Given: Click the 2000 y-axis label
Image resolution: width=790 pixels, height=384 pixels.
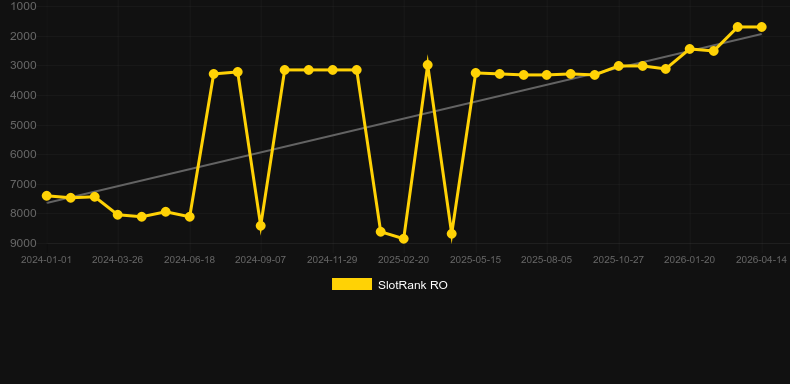Looking at the screenshot, I should tap(23, 36).
